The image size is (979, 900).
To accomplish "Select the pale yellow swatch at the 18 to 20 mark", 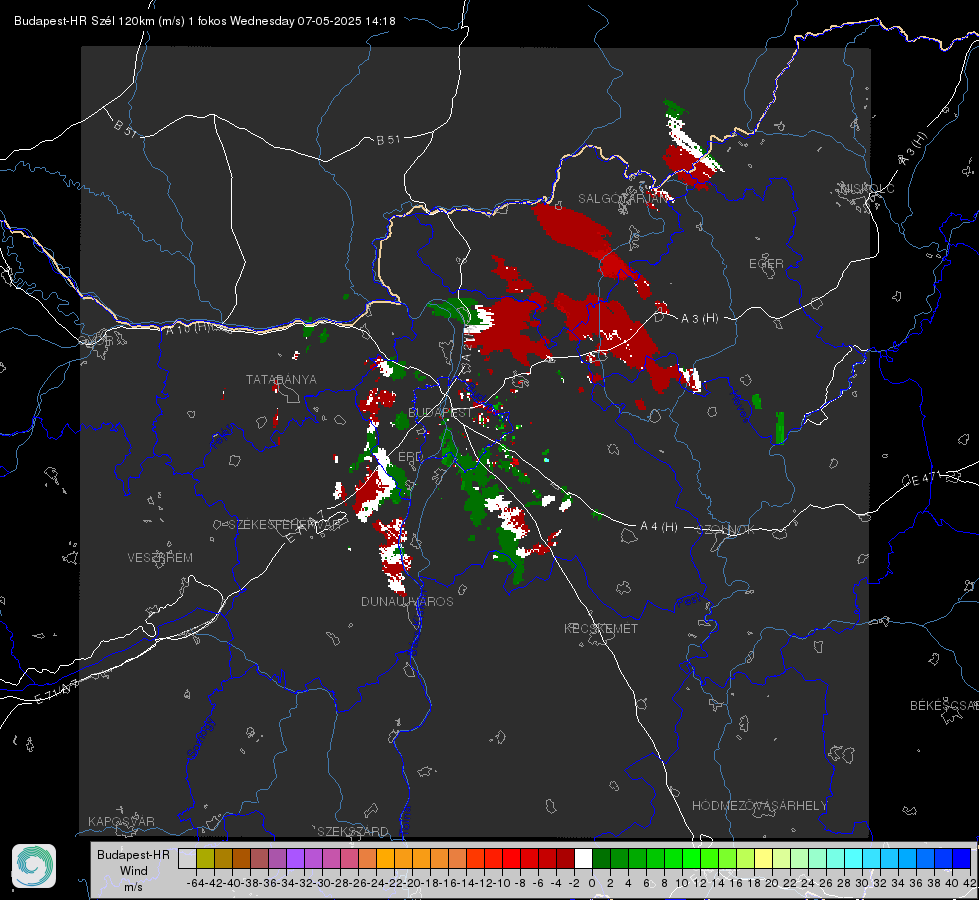I will coord(763,858).
